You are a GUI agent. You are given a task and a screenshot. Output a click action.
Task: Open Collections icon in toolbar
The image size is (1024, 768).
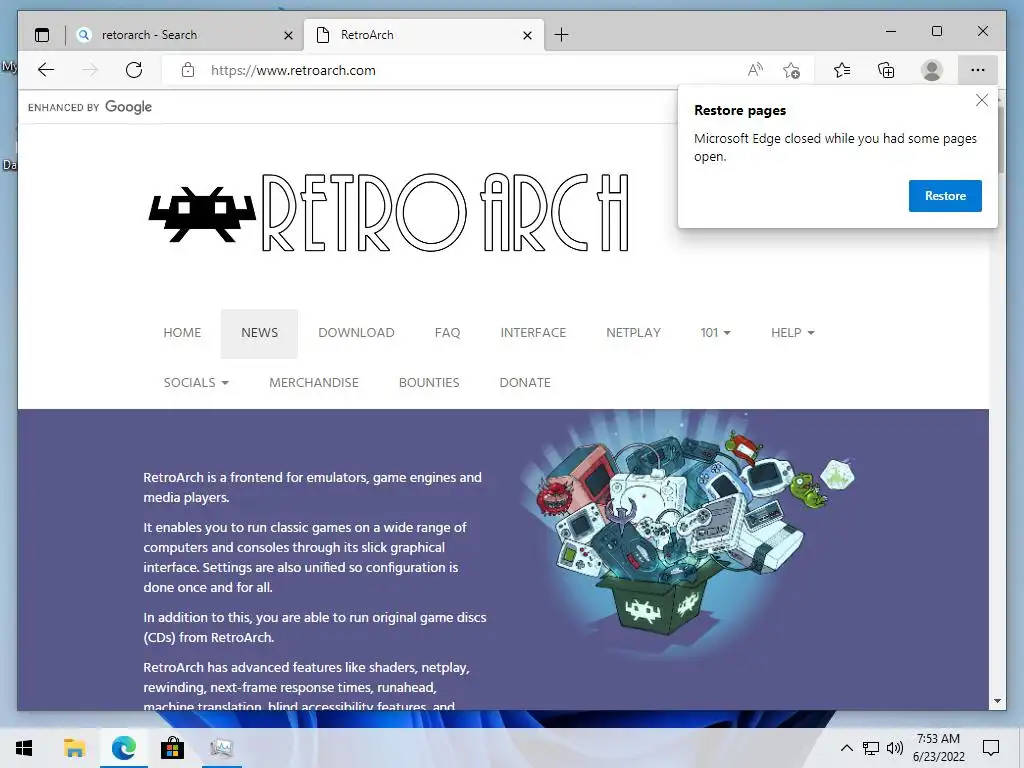tap(886, 70)
